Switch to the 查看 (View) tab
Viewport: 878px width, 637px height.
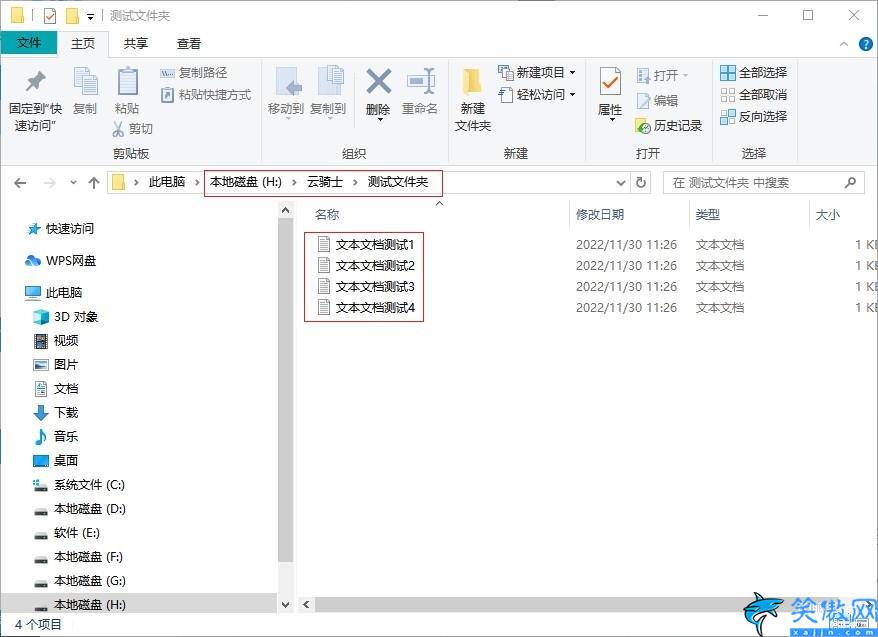point(189,43)
